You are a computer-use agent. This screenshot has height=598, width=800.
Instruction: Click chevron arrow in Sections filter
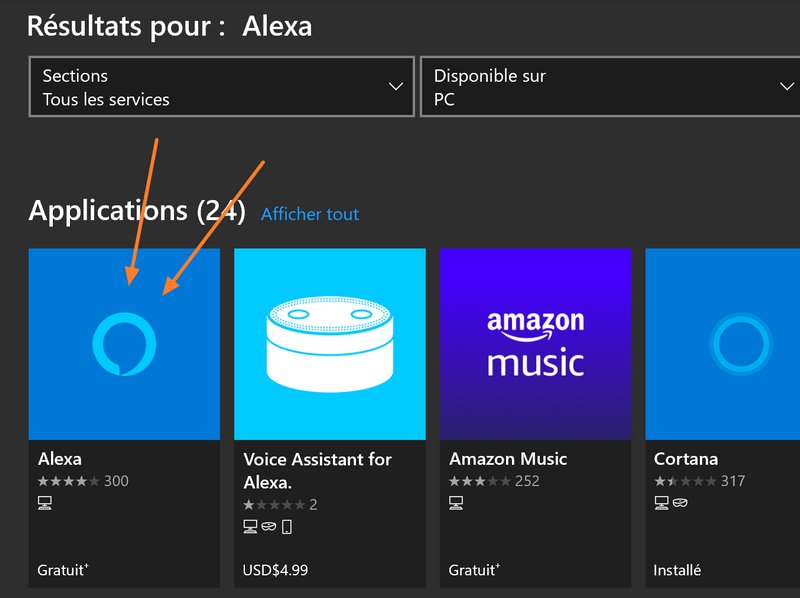(x=395, y=88)
